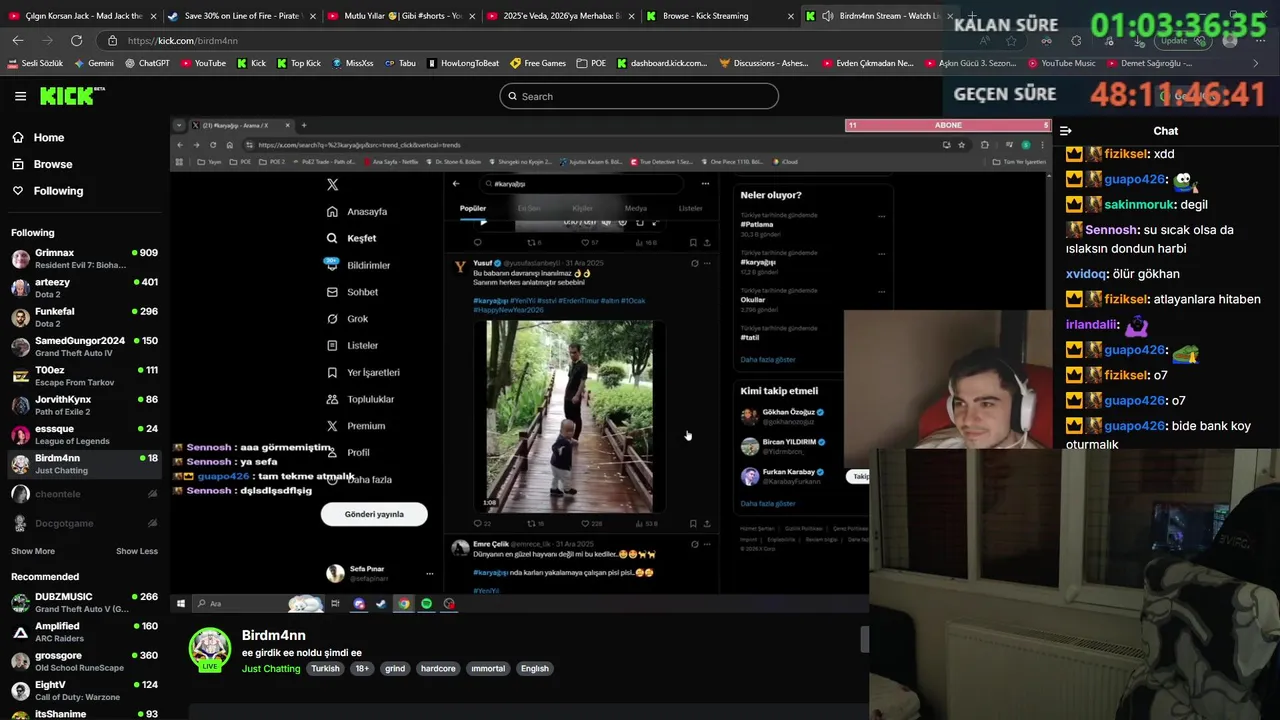
Task: Click the browser address bar URL
Action: [183, 41]
